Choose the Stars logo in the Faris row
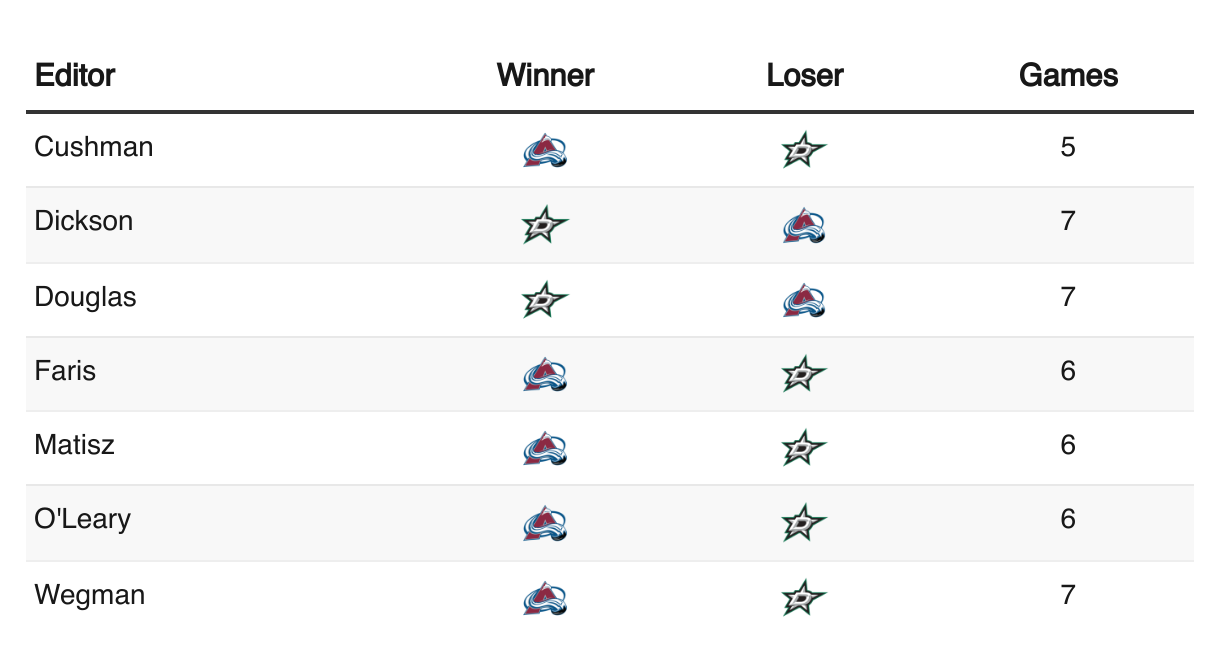The width and height of the screenshot is (1220, 660). [804, 375]
